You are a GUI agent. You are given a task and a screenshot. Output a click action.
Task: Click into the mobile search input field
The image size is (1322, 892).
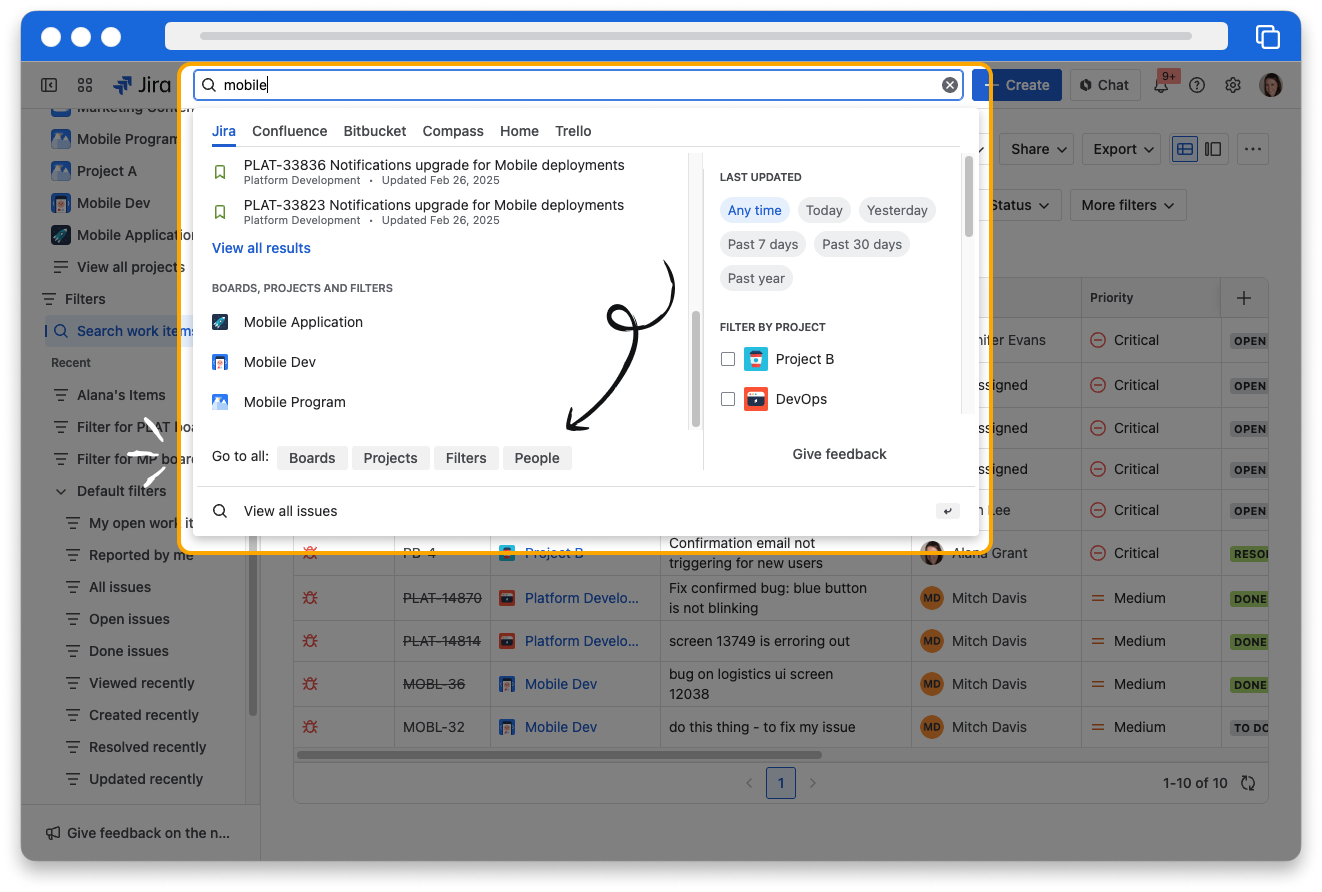point(577,85)
